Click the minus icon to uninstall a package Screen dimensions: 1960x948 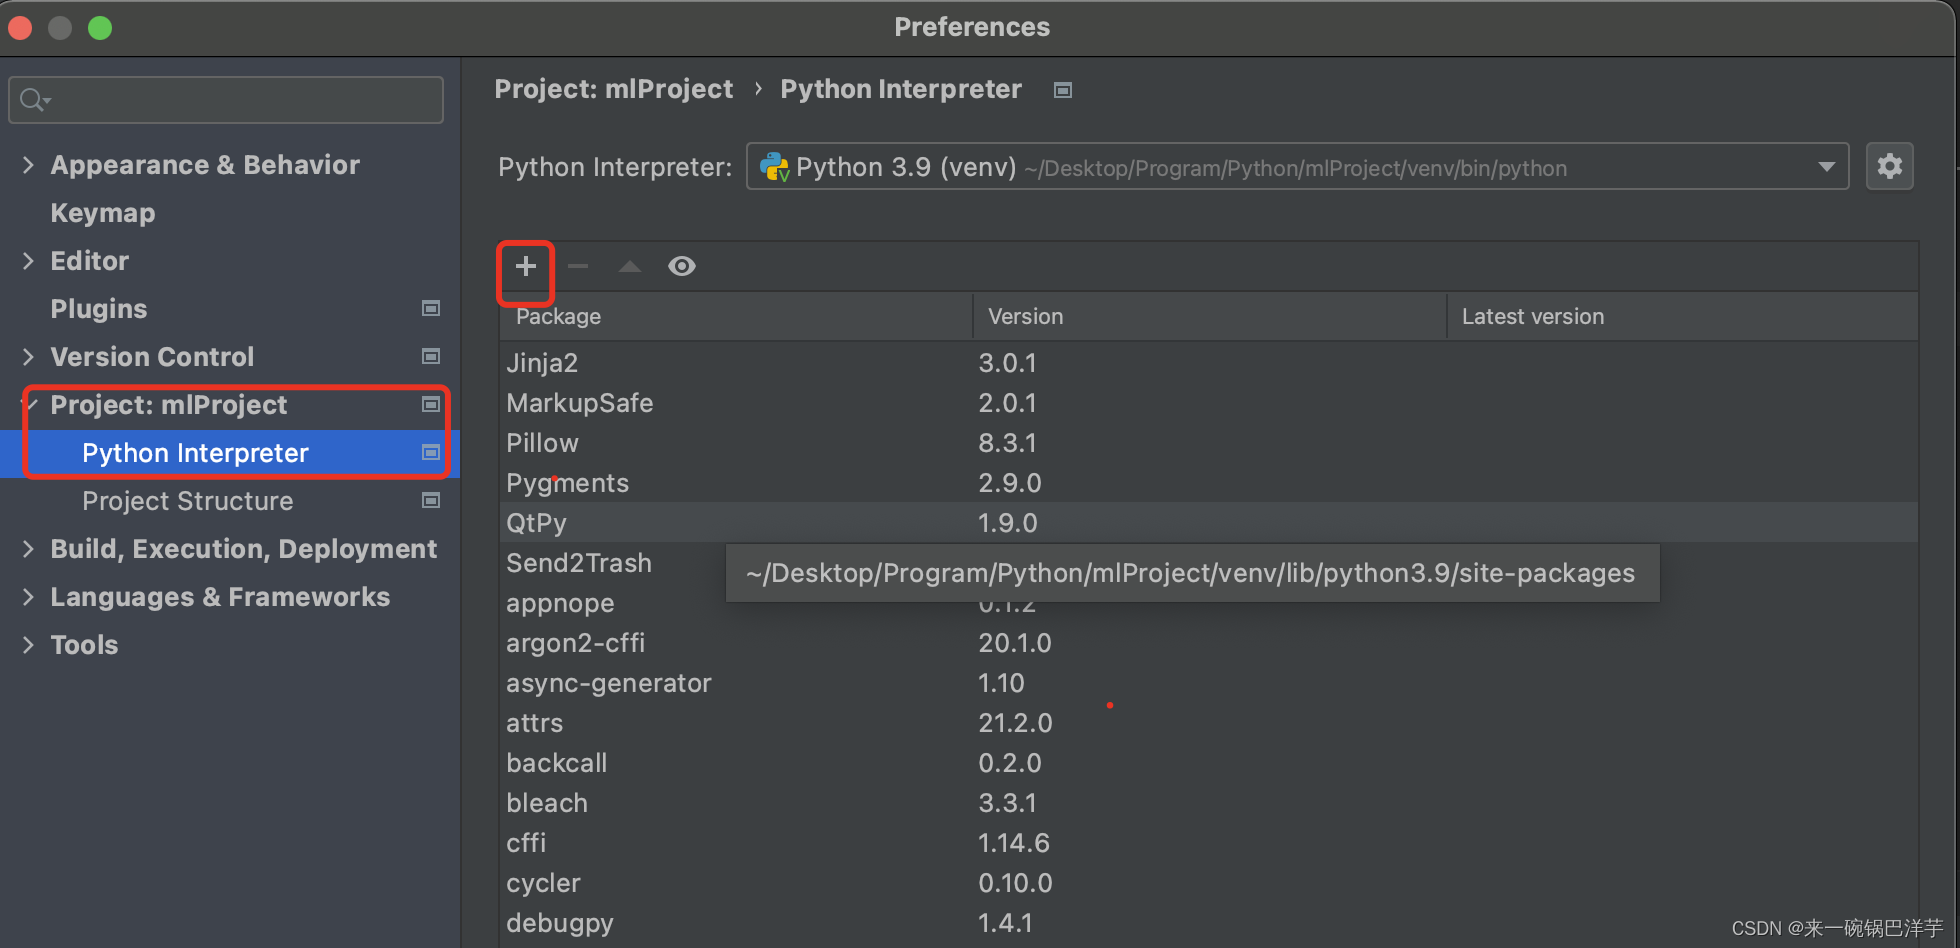tap(577, 266)
